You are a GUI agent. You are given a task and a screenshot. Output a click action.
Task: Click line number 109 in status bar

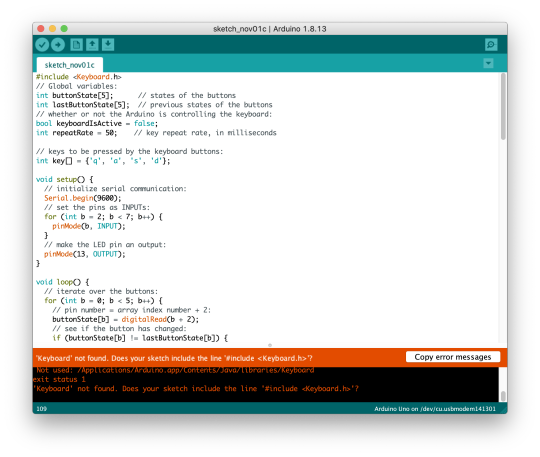(41, 409)
